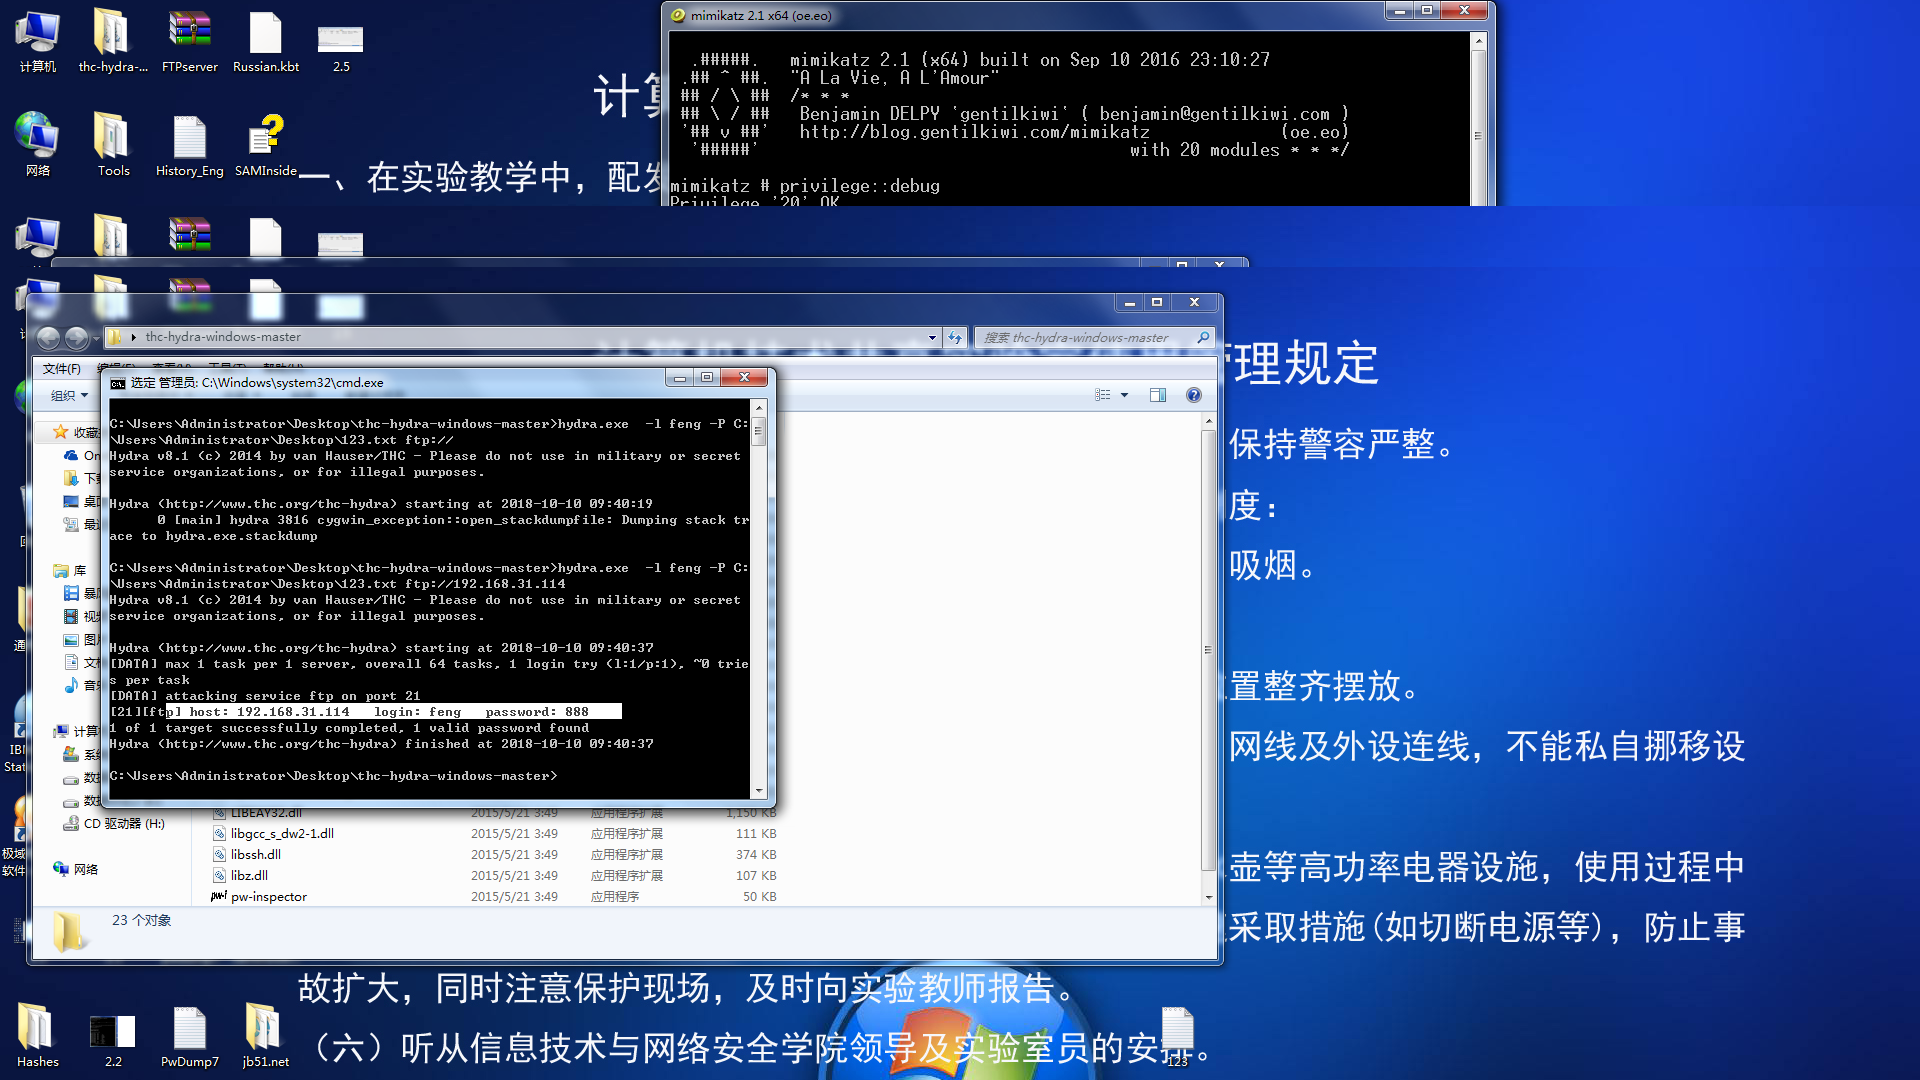Screen dimensions: 1920x1080
Task: Toggle the Explorer preview pane button
Action: coord(1158,395)
